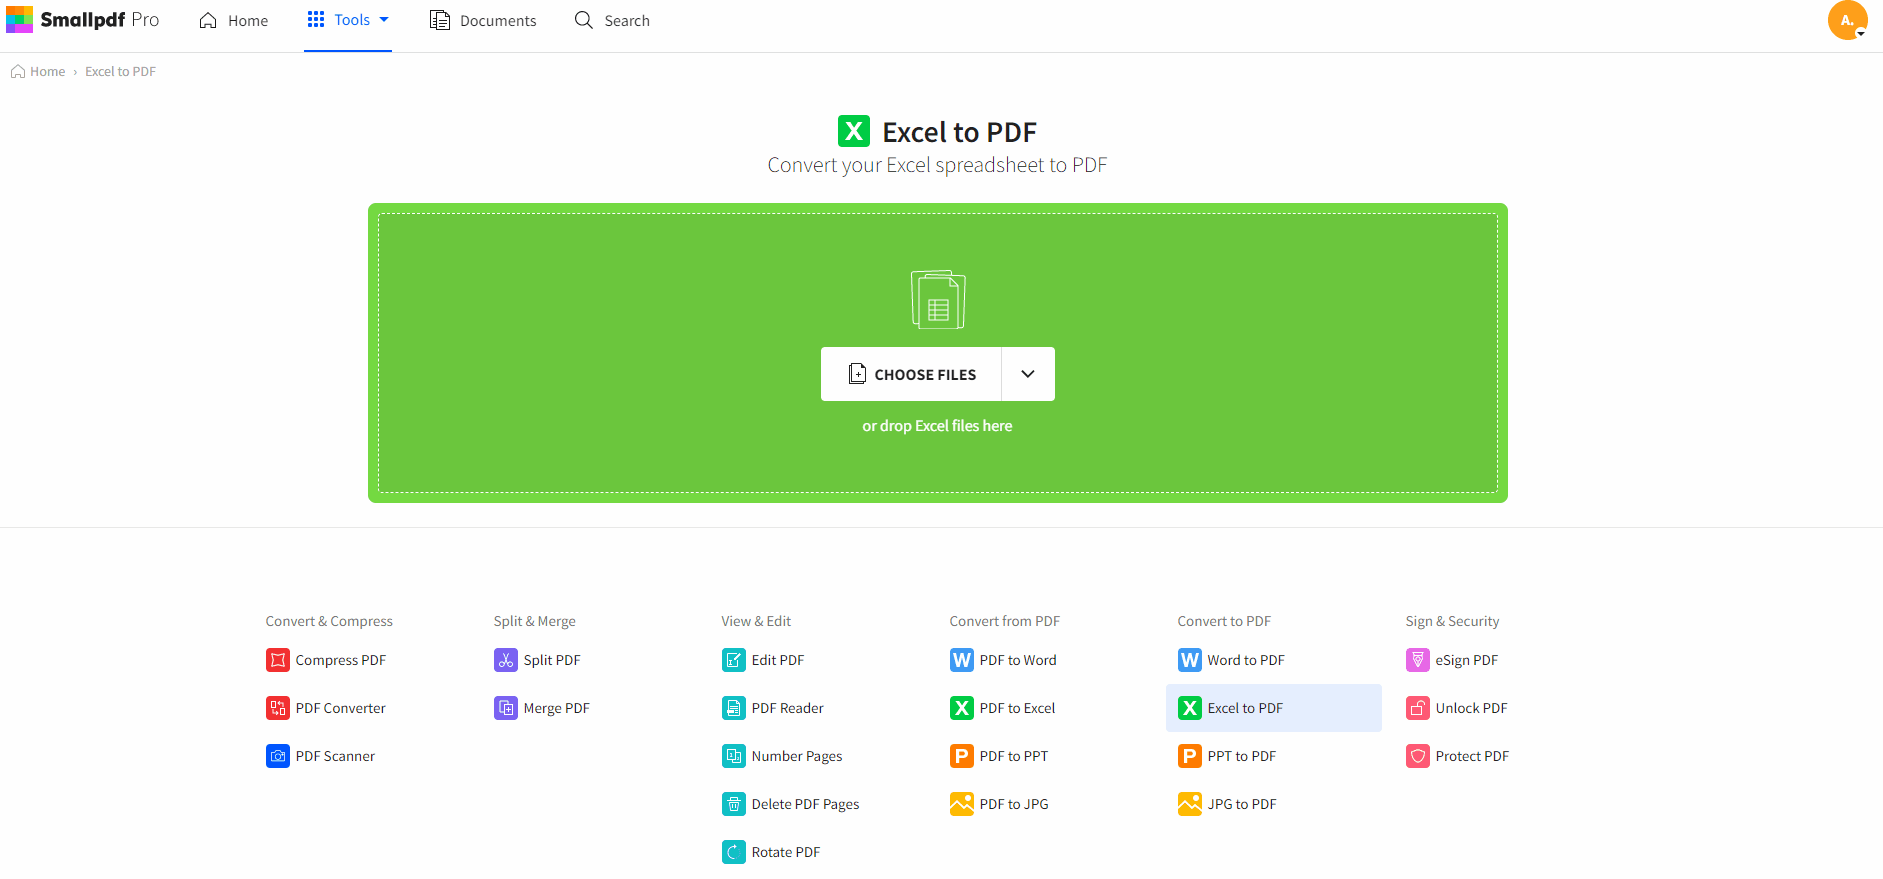Screen dimensions: 1883x879
Task: Click the 'PDF to Excel' text label
Action: click(x=1017, y=708)
